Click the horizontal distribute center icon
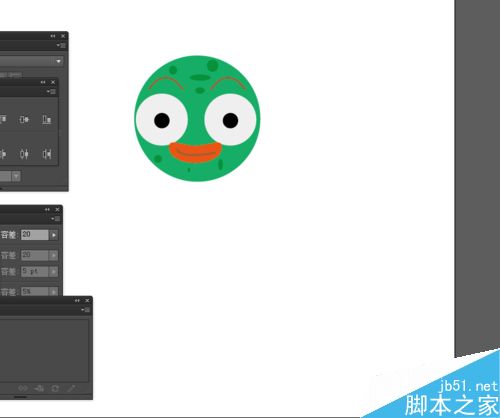500x418 pixels. pyautogui.click(x=24, y=154)
